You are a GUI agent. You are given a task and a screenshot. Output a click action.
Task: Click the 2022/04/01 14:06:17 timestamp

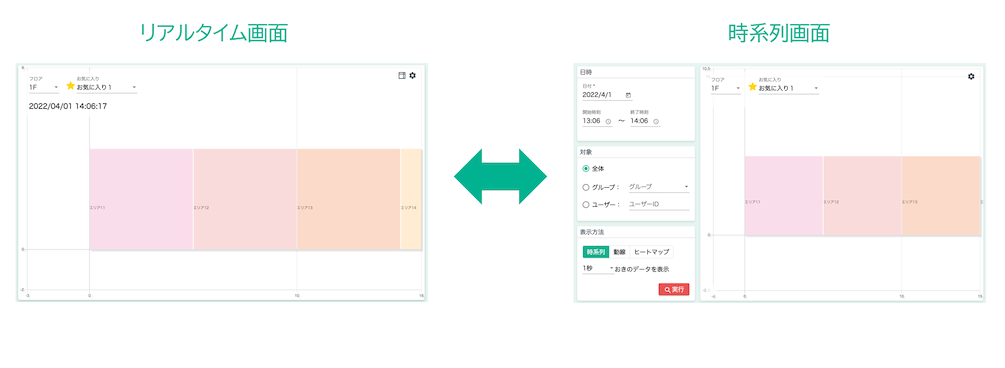coord(68,106)
